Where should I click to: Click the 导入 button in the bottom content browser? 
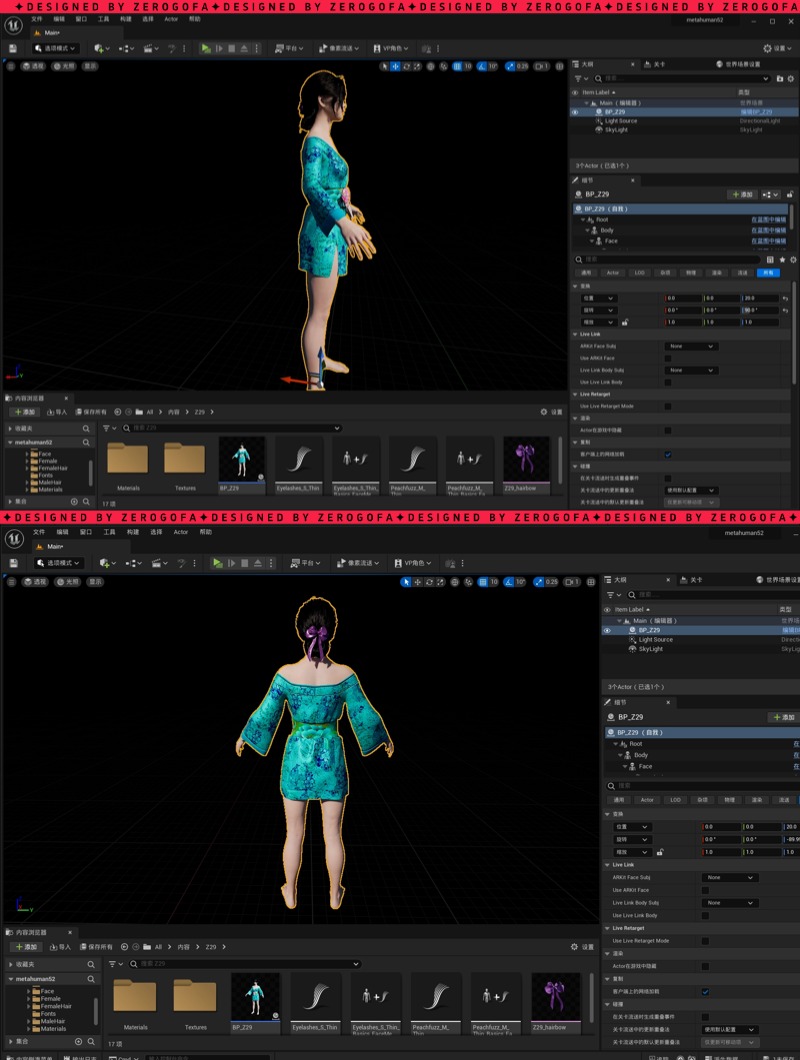coord(58,946)
